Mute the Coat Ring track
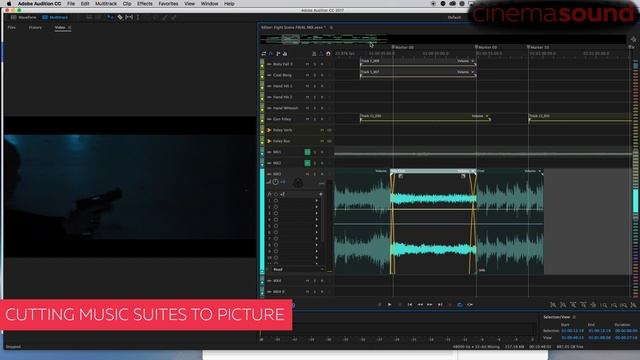The width and height of the screenshot is (640, 360). (x=307, y=76)
